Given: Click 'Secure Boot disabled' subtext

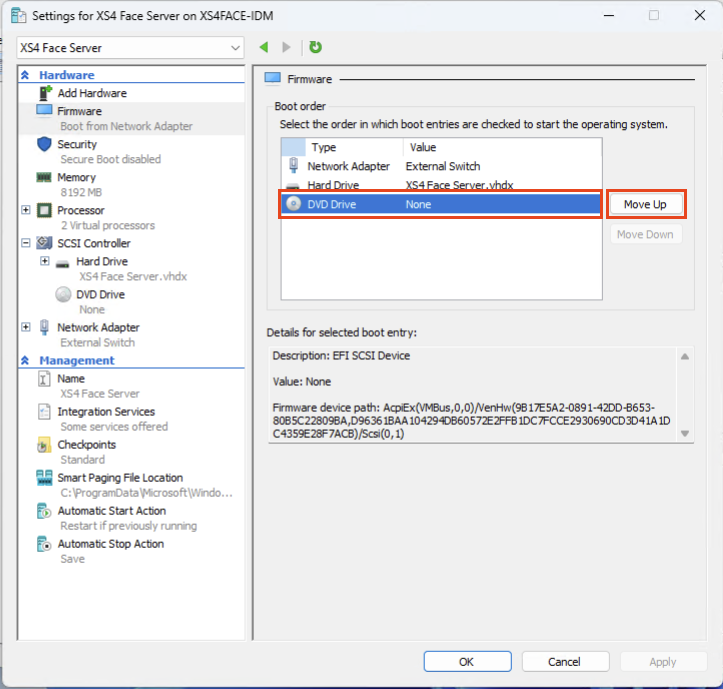Looking at the screenshot, I should 111,159.
